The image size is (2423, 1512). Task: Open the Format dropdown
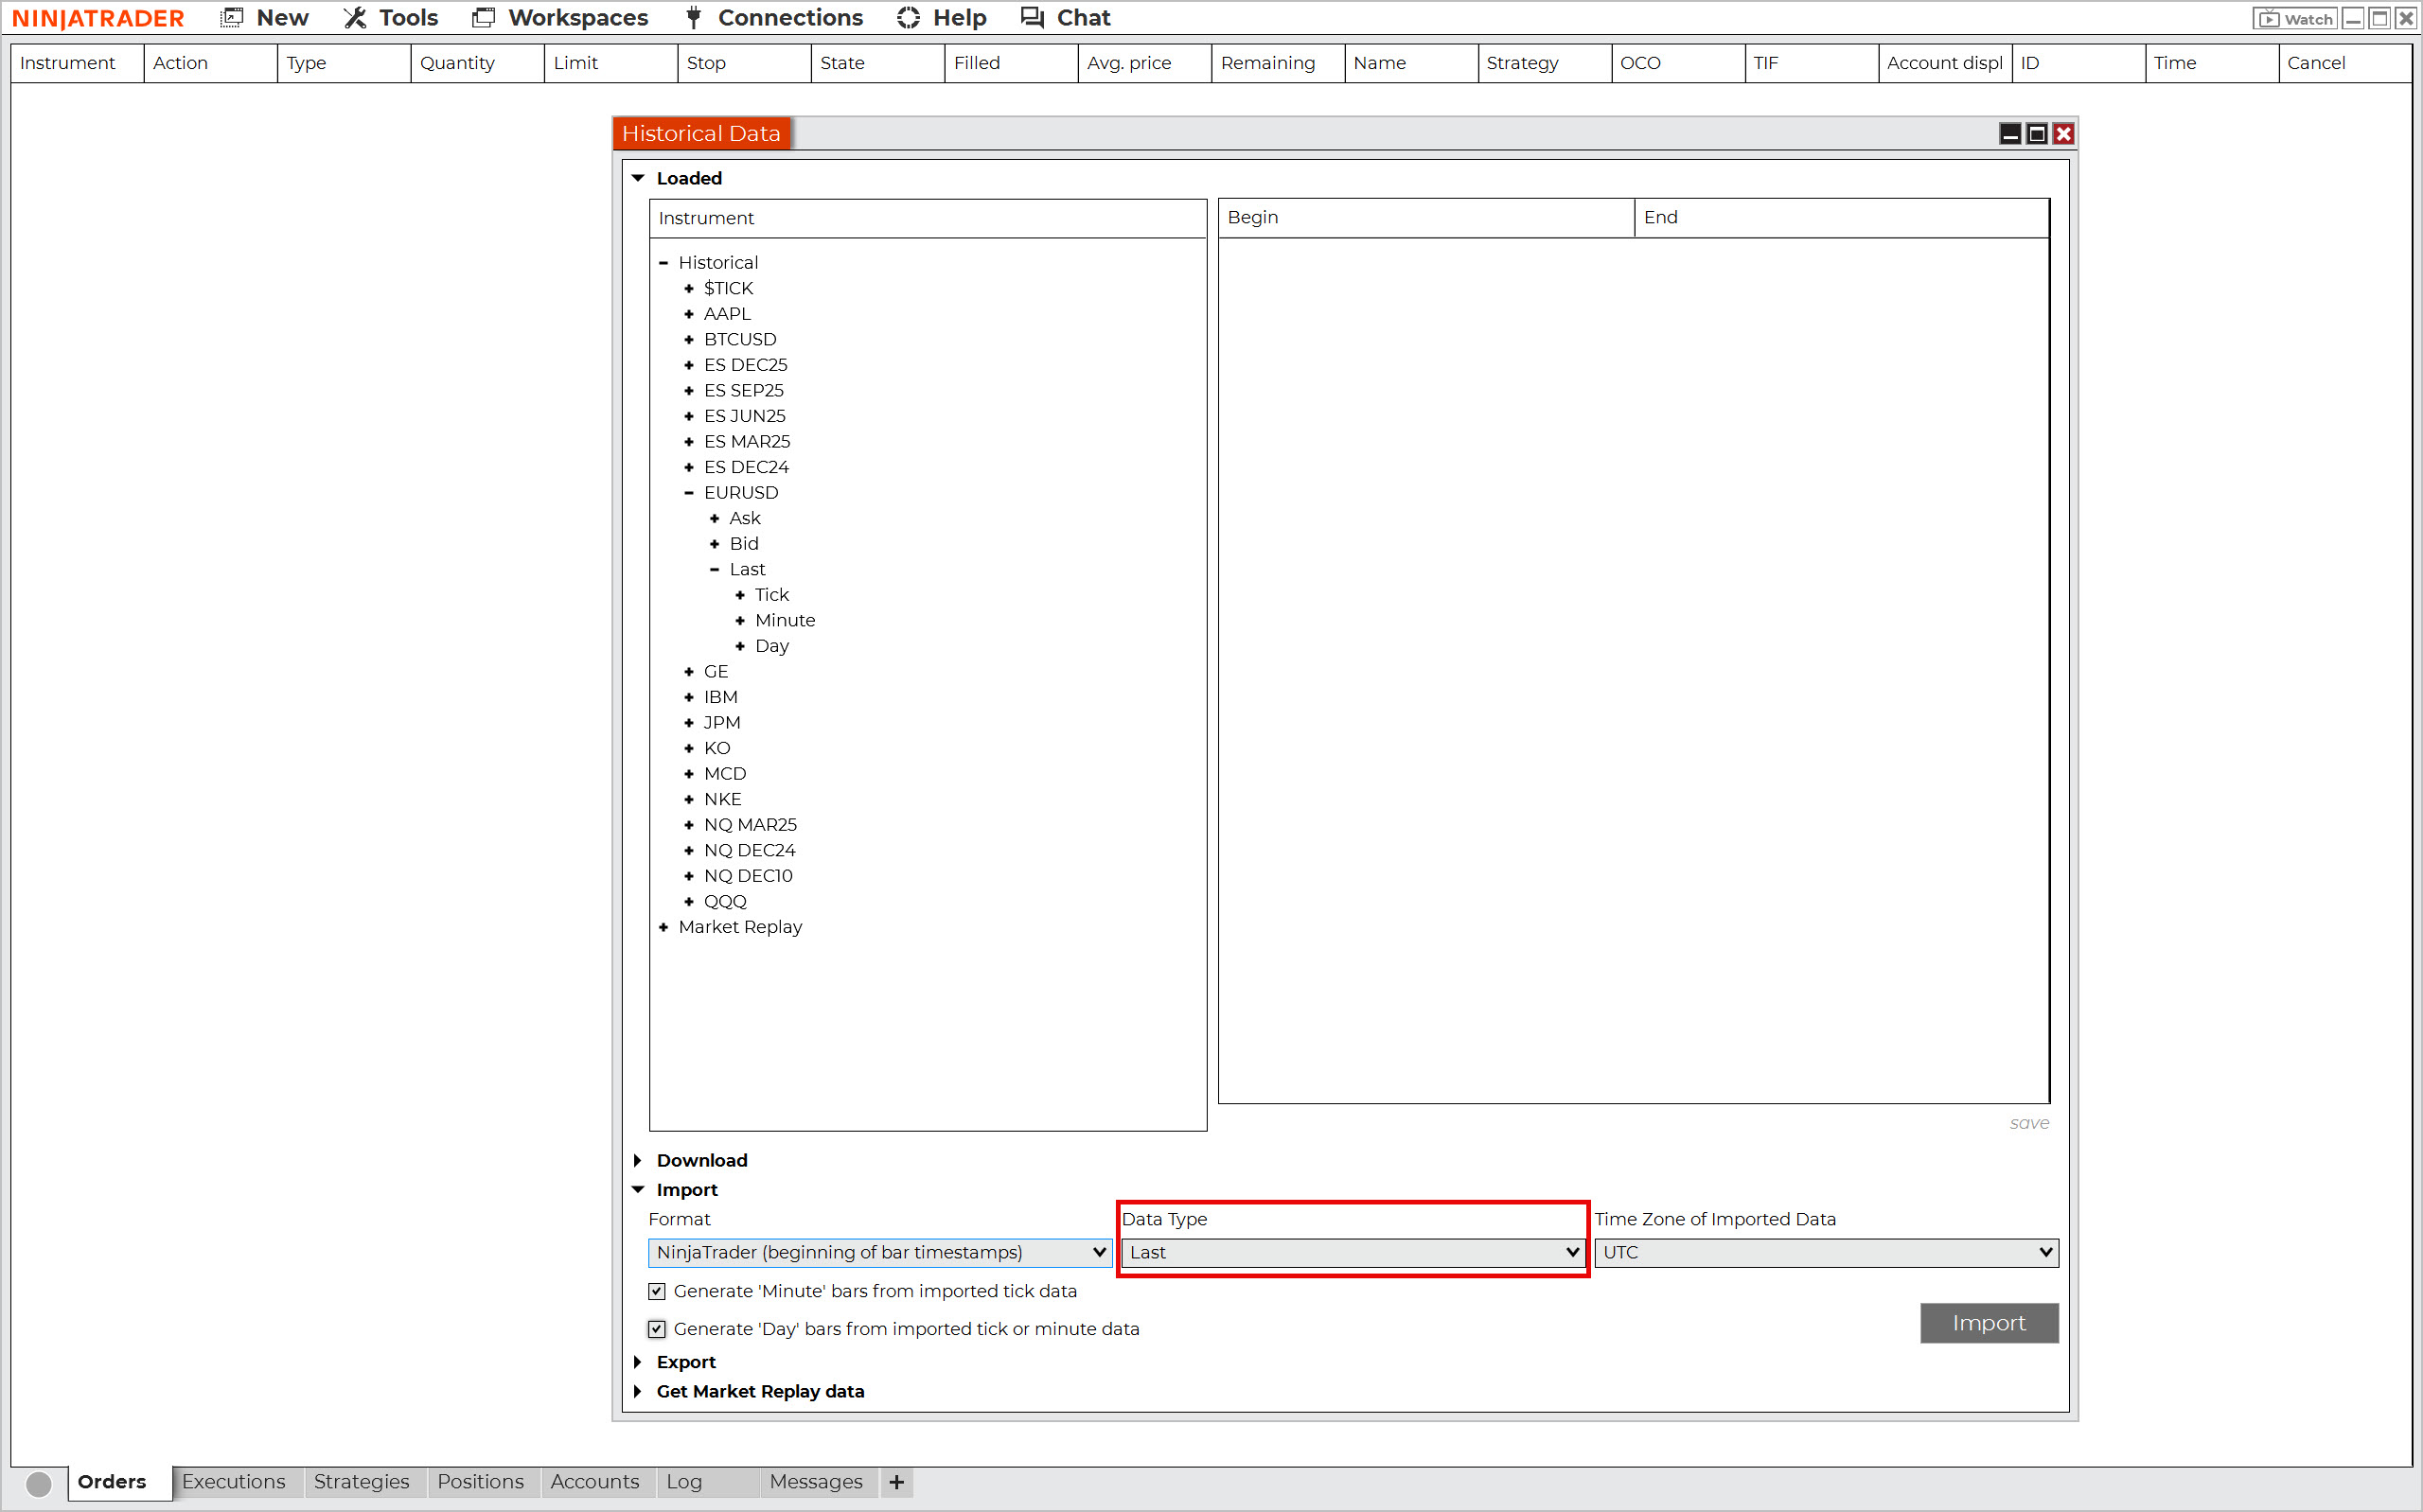tap(880, 1253)
